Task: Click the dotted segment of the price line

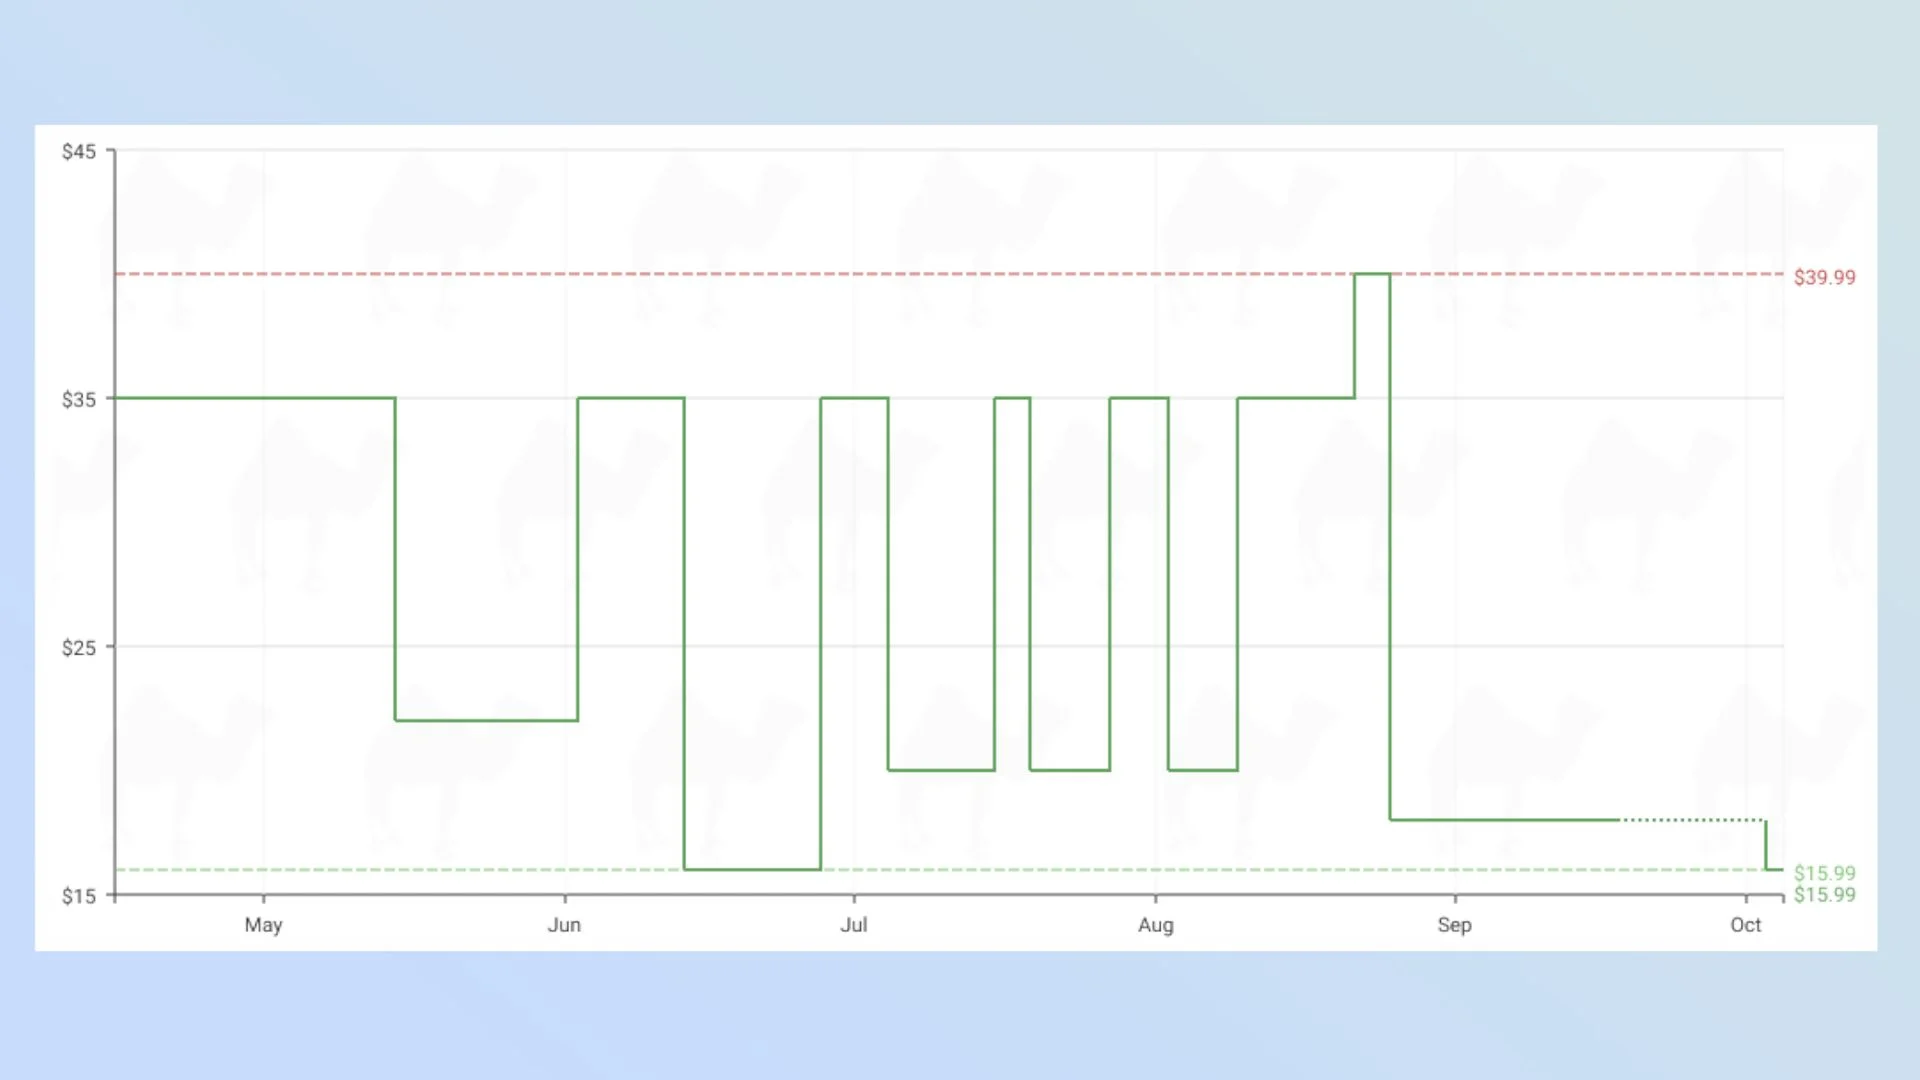Action: tap(1693, 820)
